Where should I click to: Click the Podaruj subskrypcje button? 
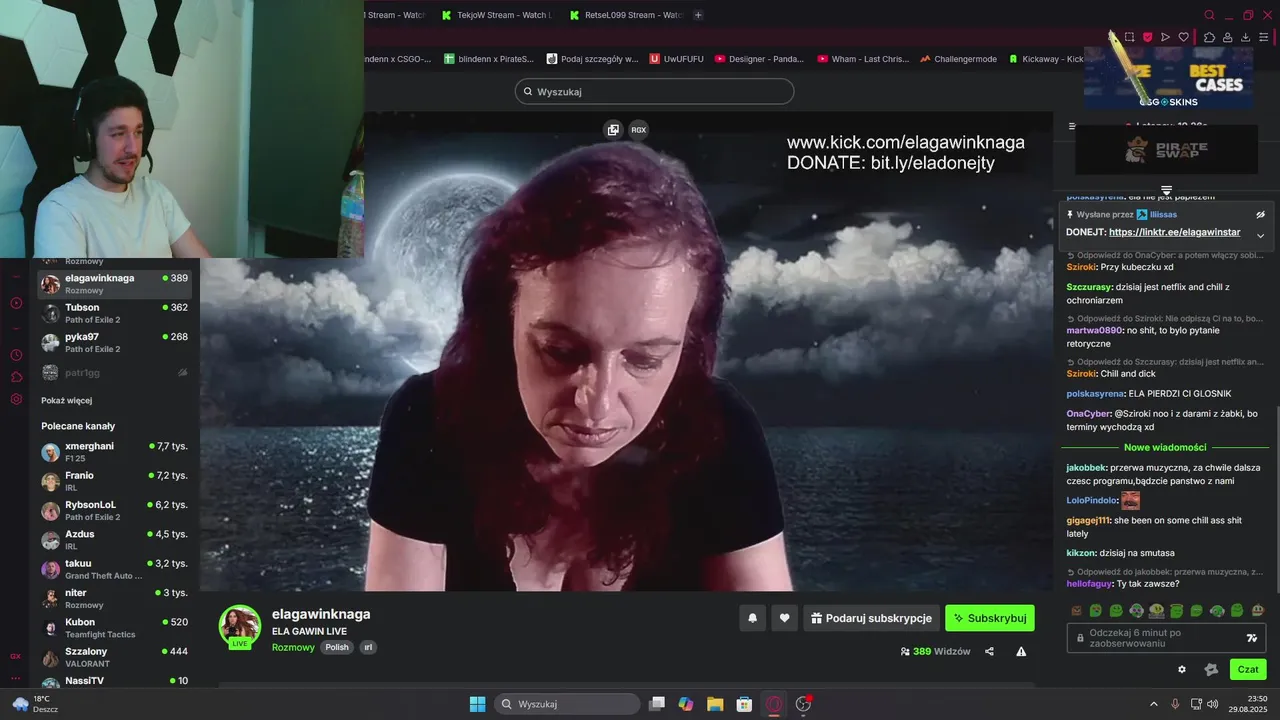(872, 618)
